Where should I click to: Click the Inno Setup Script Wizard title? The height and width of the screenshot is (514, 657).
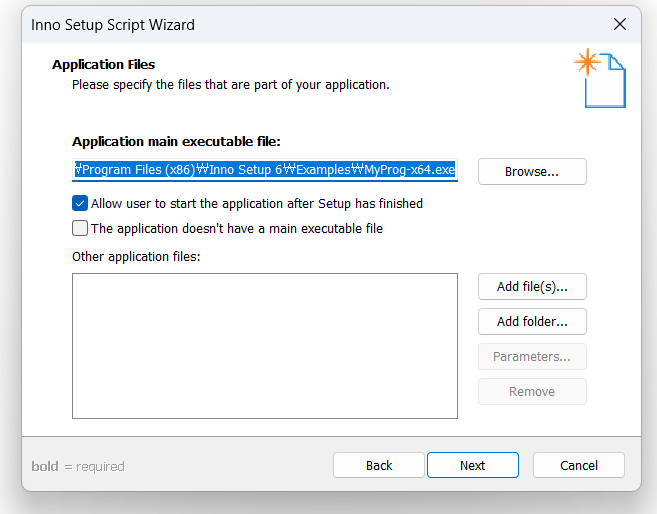tap(113, 25)
